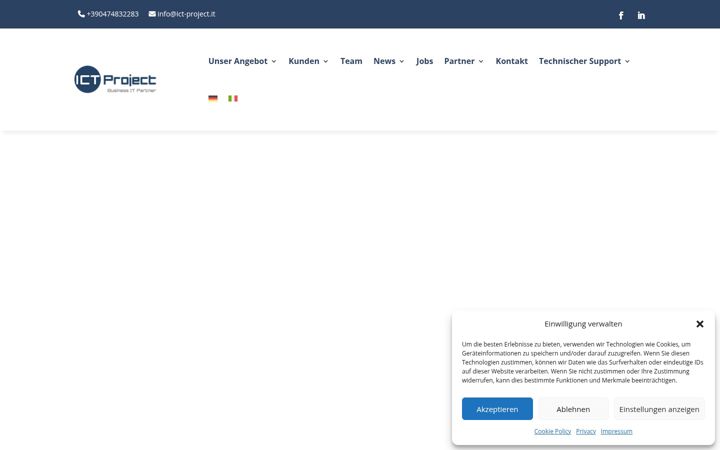Screen dimensions: 720x450
Task: Expand the Partner dropdown arrow
Action: (x=481, y=62)
